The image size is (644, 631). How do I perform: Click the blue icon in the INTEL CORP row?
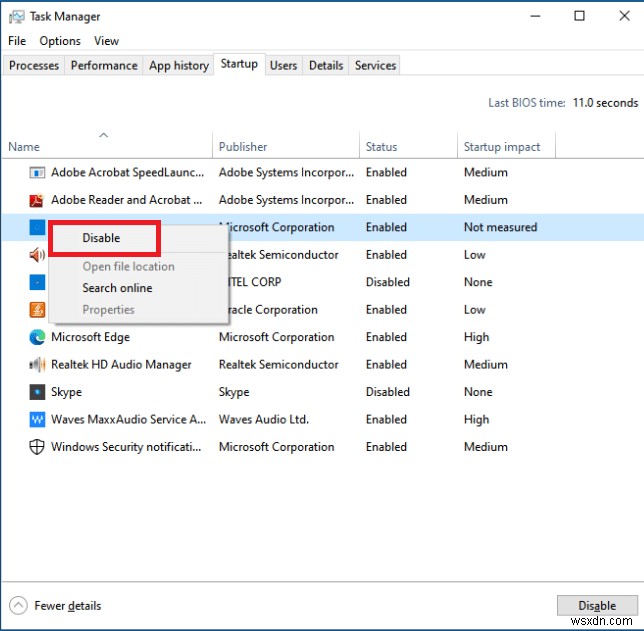[x=37, y=282]
